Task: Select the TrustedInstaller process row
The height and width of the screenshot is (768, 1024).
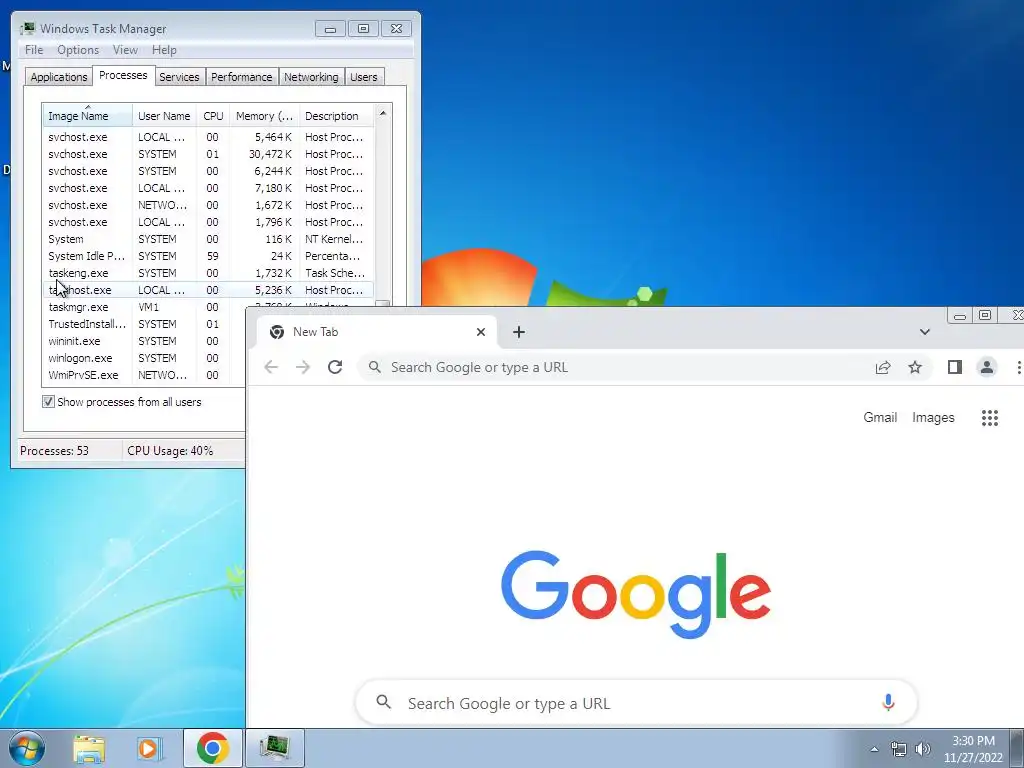Action: [144, 324]
